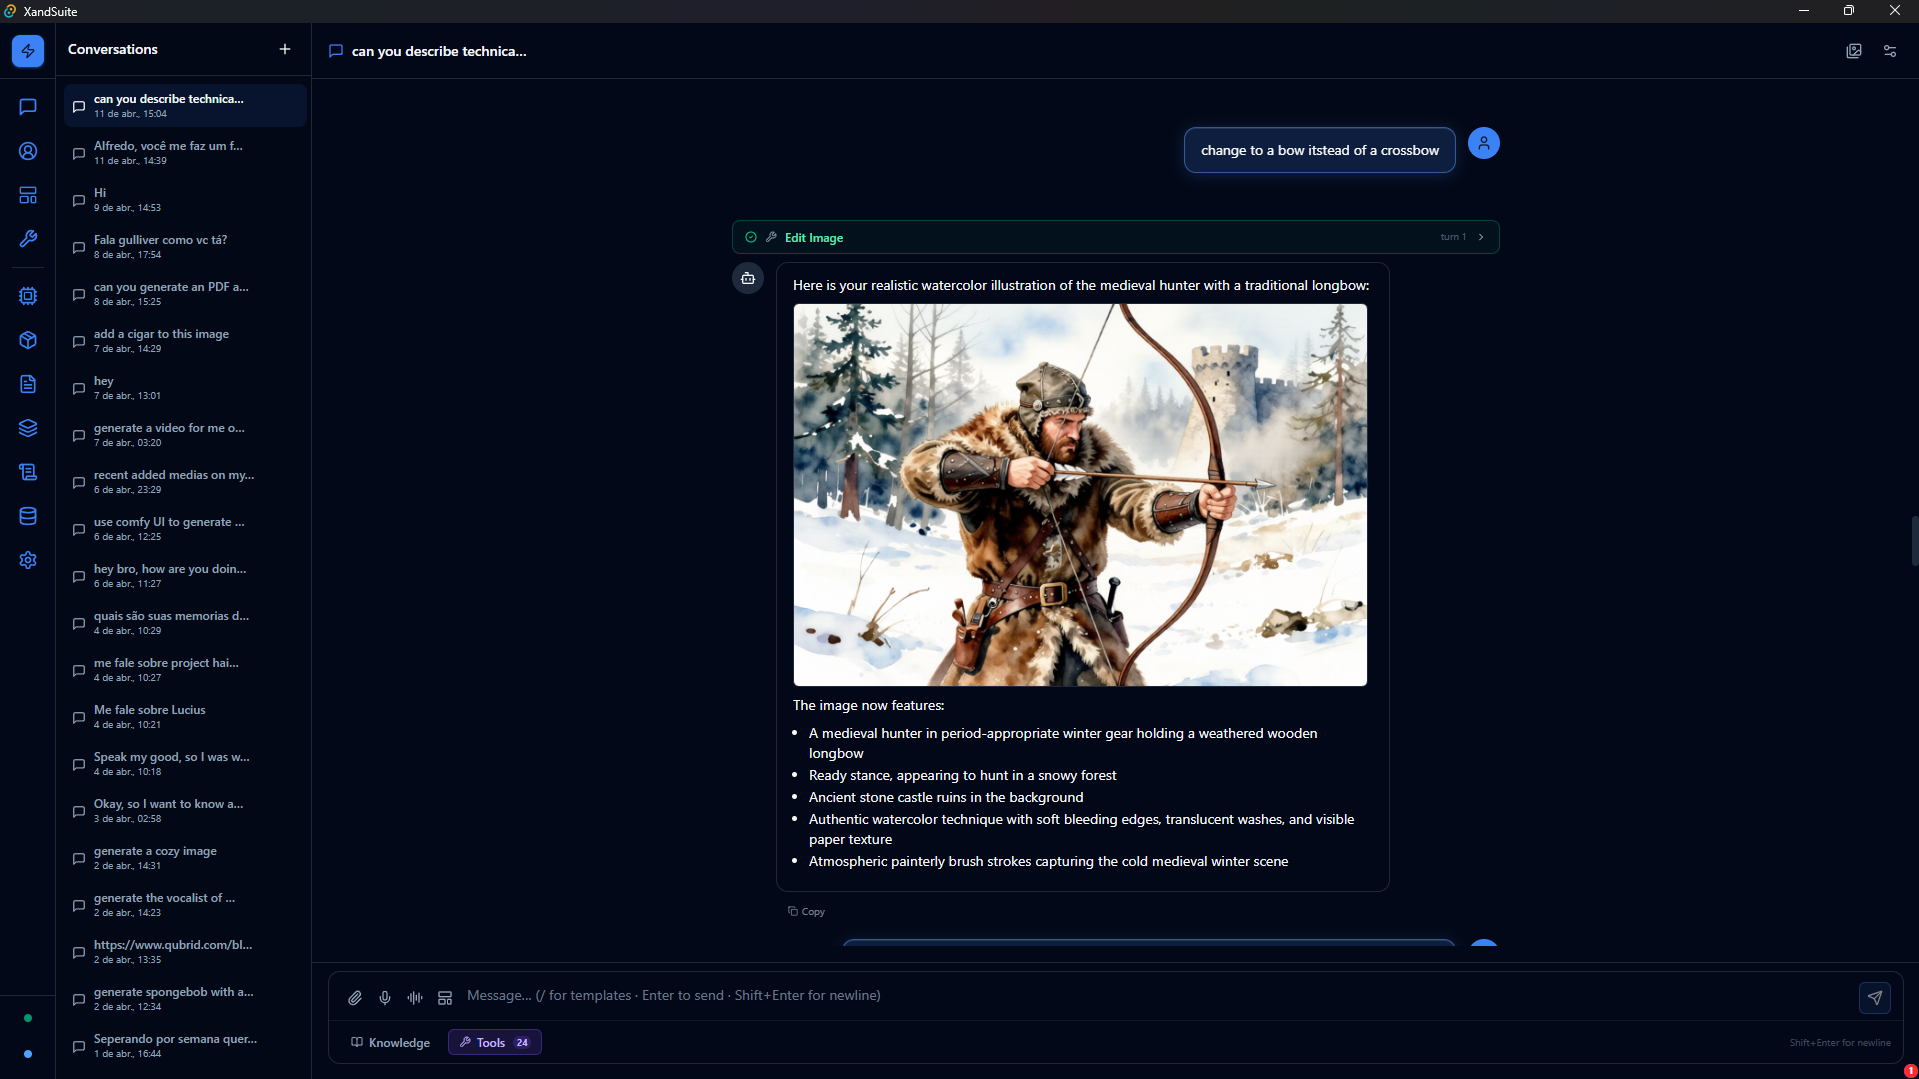Open the templates grid icon in message bar
1919x1079 pixels.
tap(444, 997)
